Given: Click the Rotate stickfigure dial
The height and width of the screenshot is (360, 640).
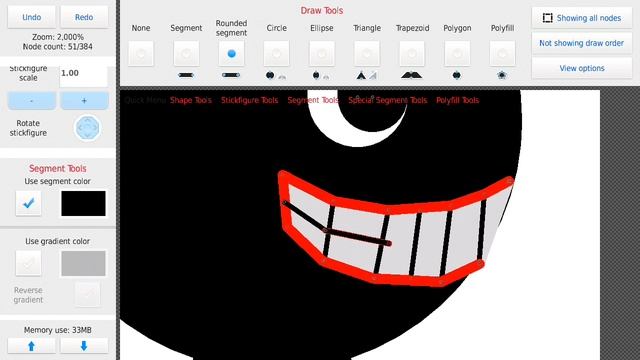Looking at the screenshot, I should (87, 128).
